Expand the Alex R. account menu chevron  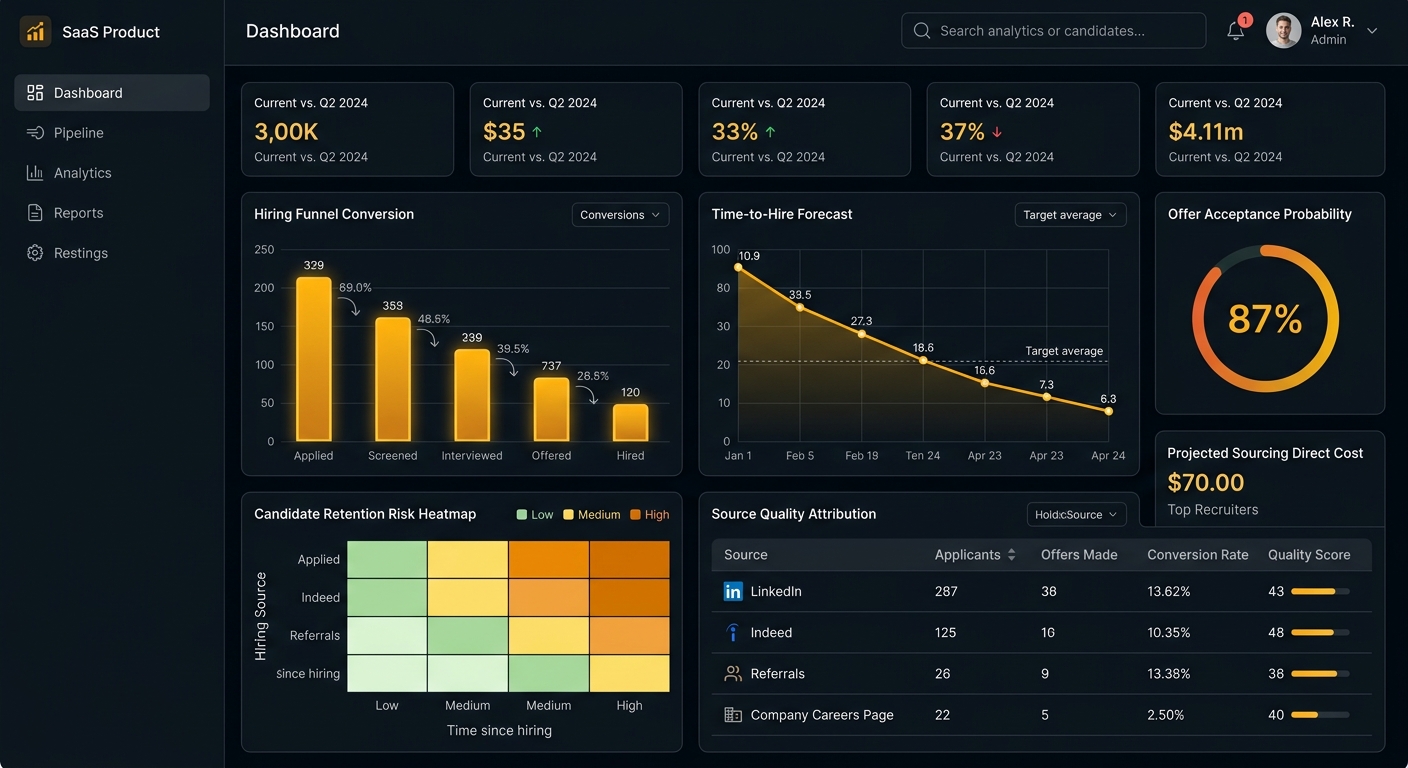(x=1372, y=31)
